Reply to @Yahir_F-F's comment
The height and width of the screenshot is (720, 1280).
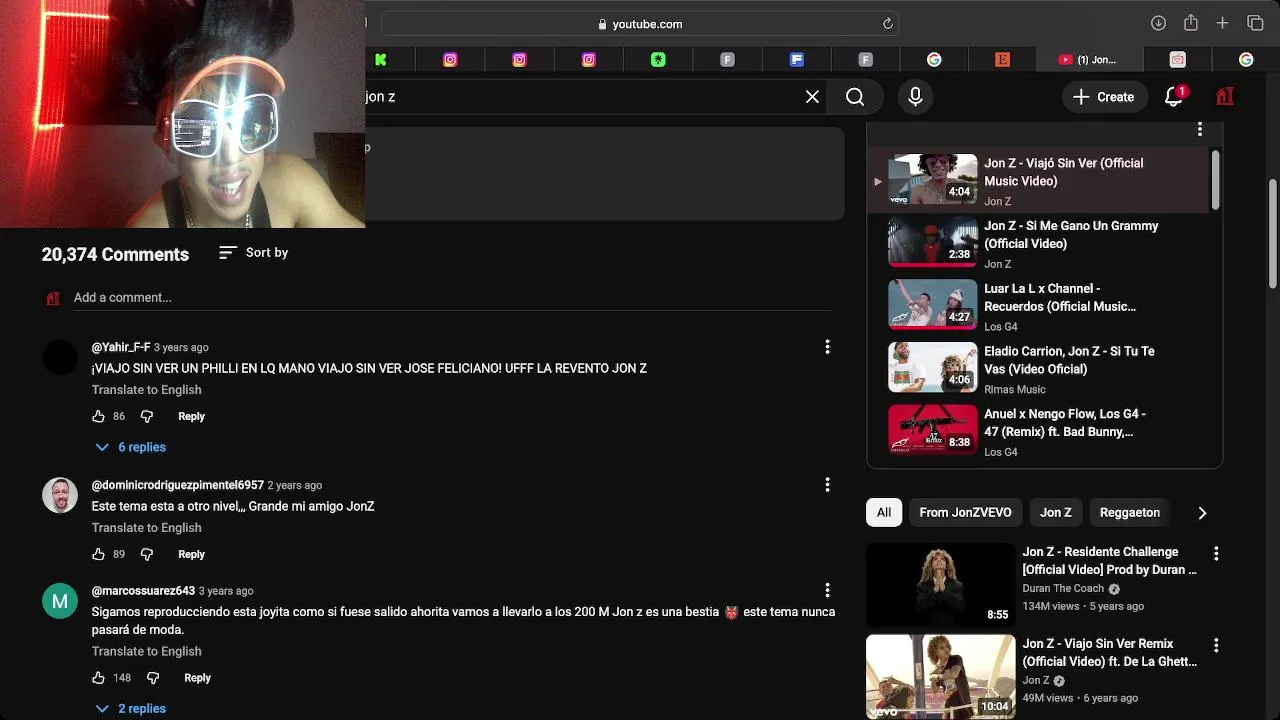(191, 416)
